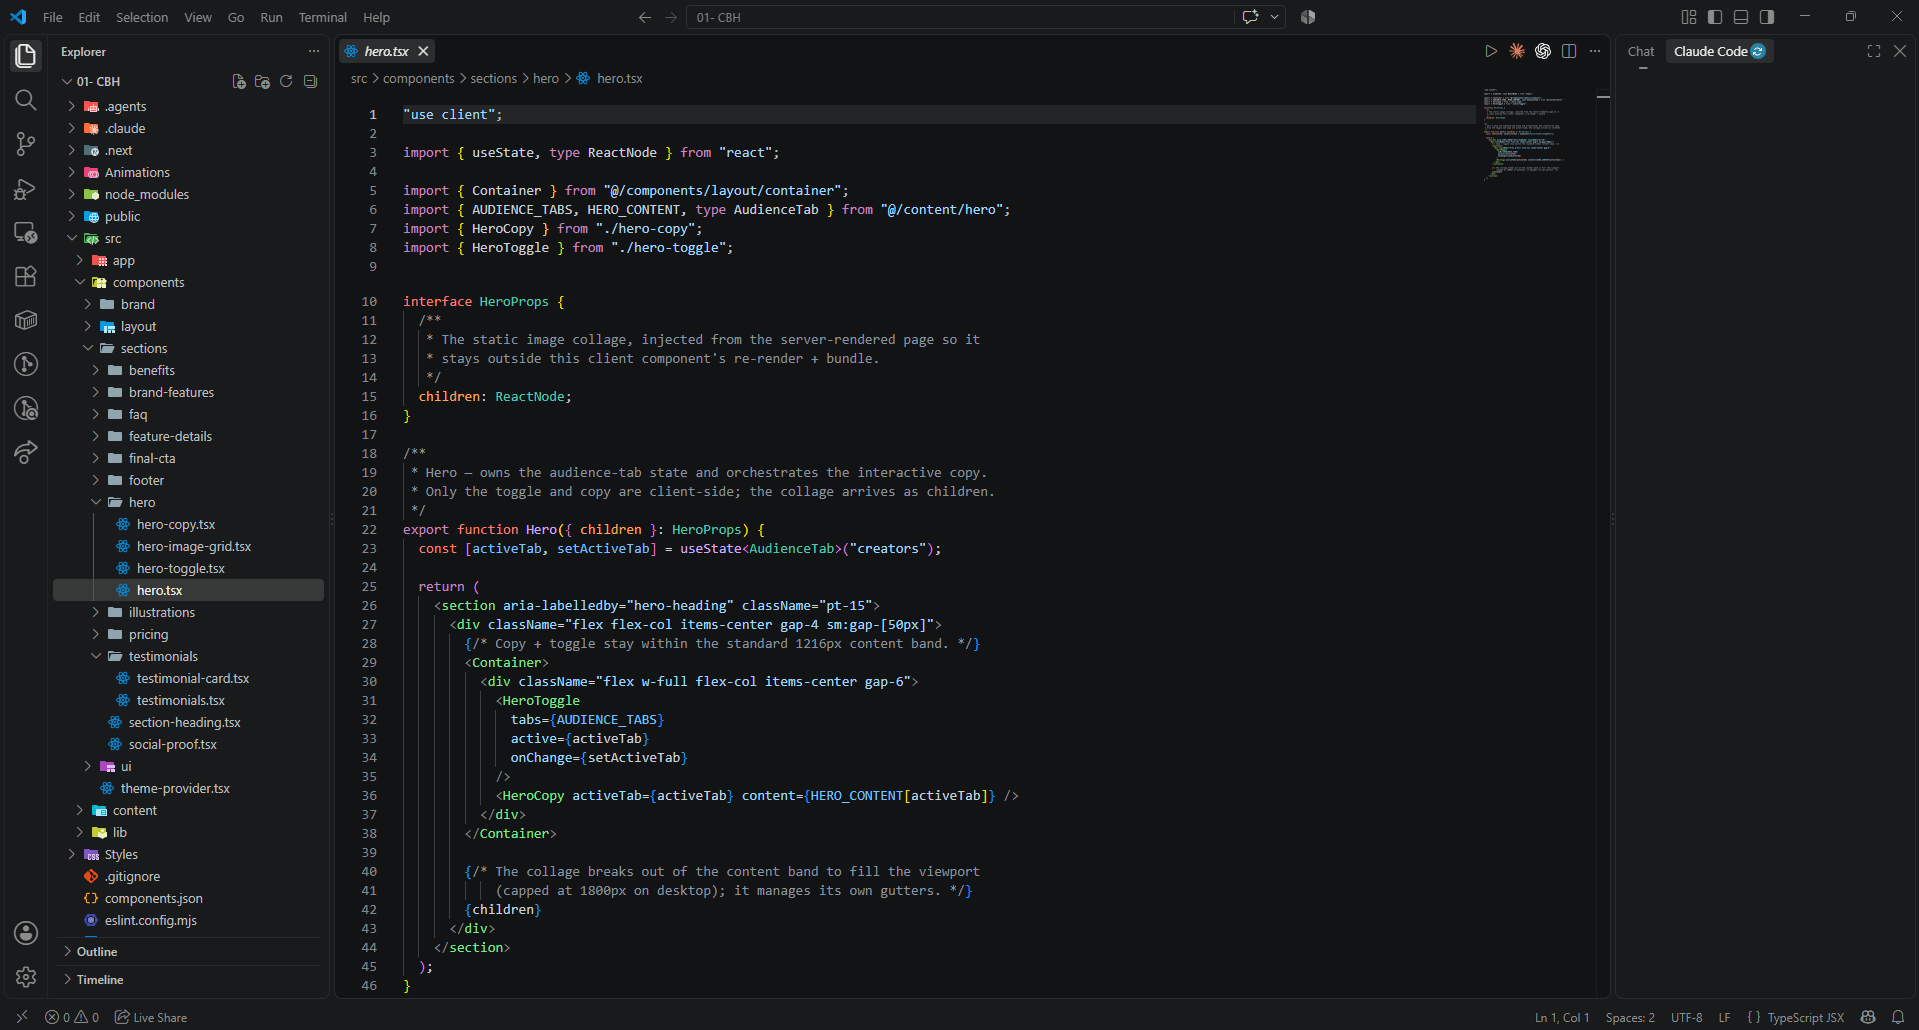Click the Ln 1, Col 1 cursor position
Image resolution: width=1919 pixels, height=1030 pixels.
[1562, 1017]
